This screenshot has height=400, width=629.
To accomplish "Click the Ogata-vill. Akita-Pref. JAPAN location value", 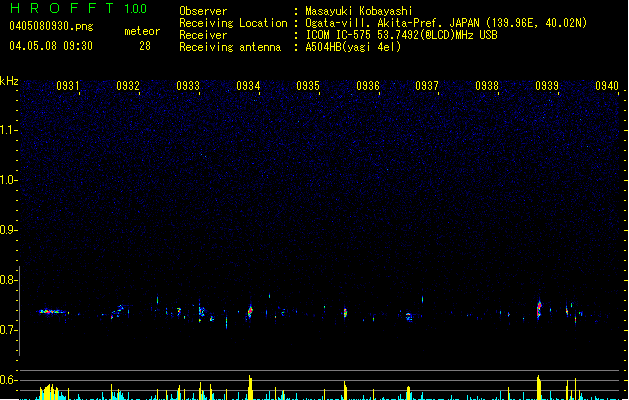I will point(446,23).
